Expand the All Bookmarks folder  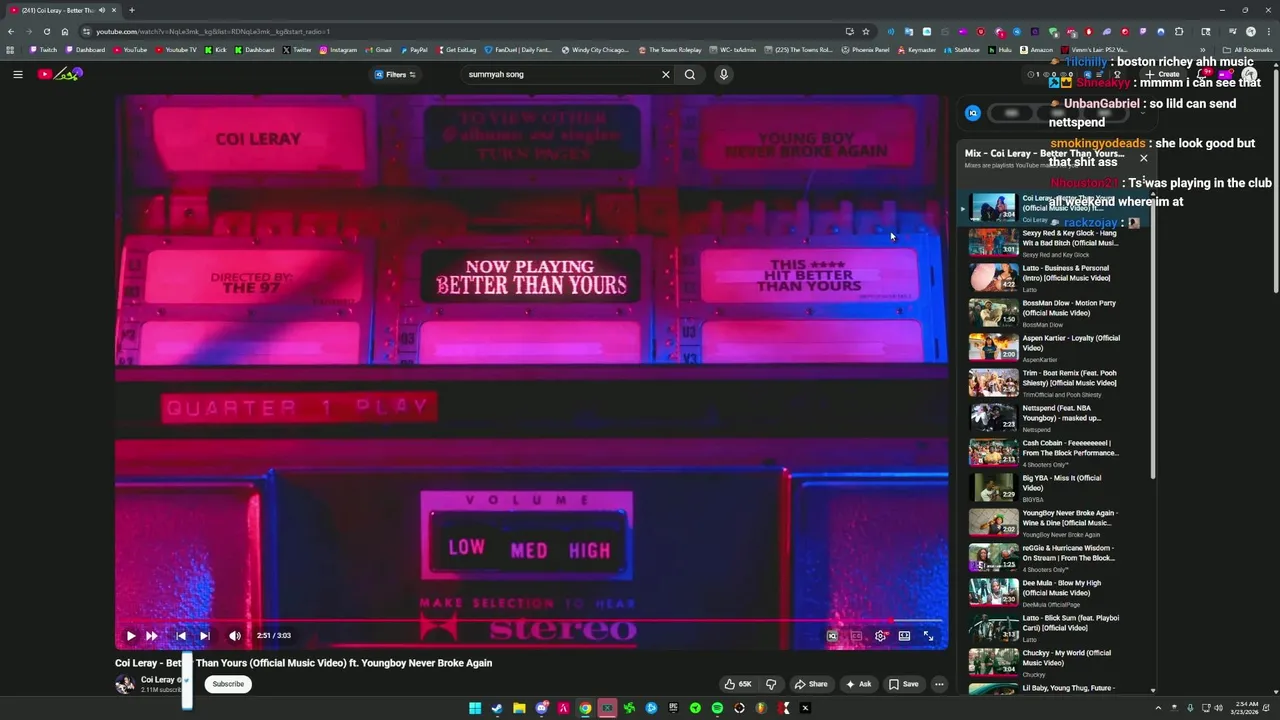click(x=1247, y=50)
